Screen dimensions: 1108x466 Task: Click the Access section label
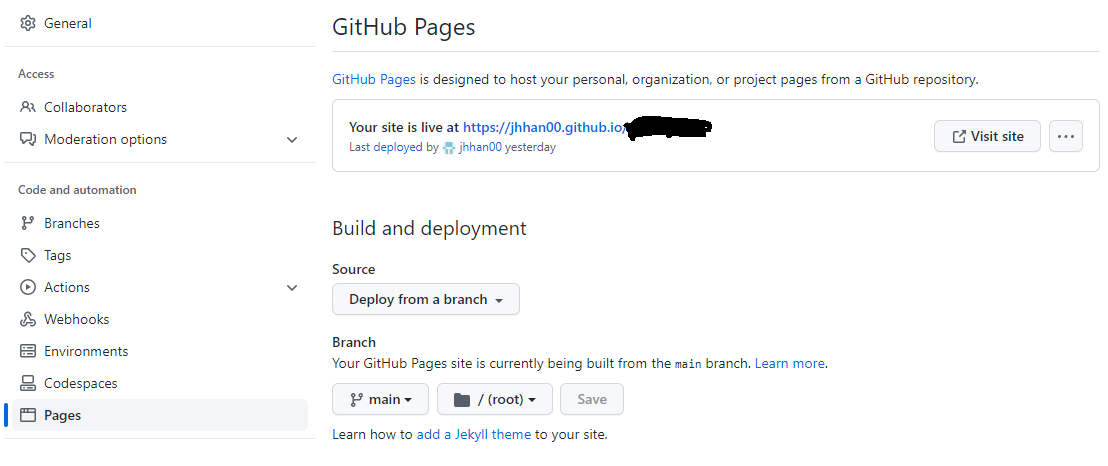[36, 74]
